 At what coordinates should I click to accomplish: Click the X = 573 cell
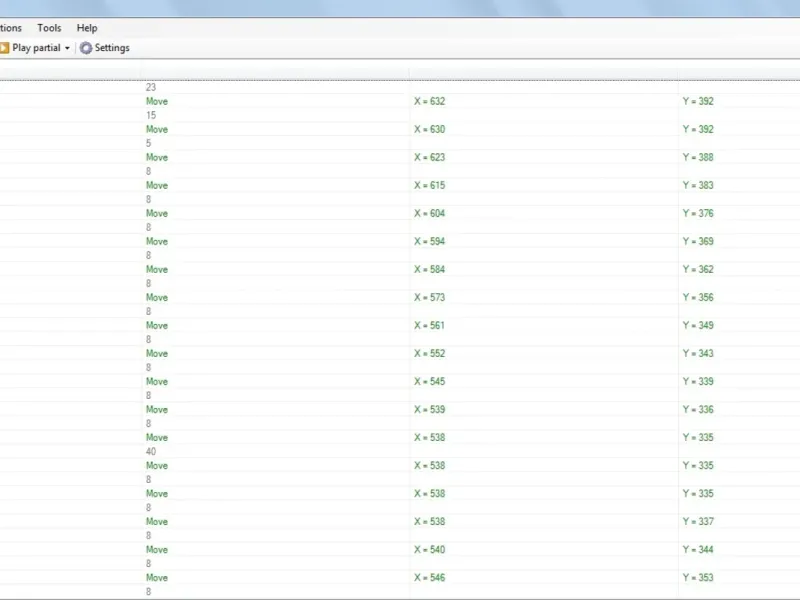[x=430, y=297]
